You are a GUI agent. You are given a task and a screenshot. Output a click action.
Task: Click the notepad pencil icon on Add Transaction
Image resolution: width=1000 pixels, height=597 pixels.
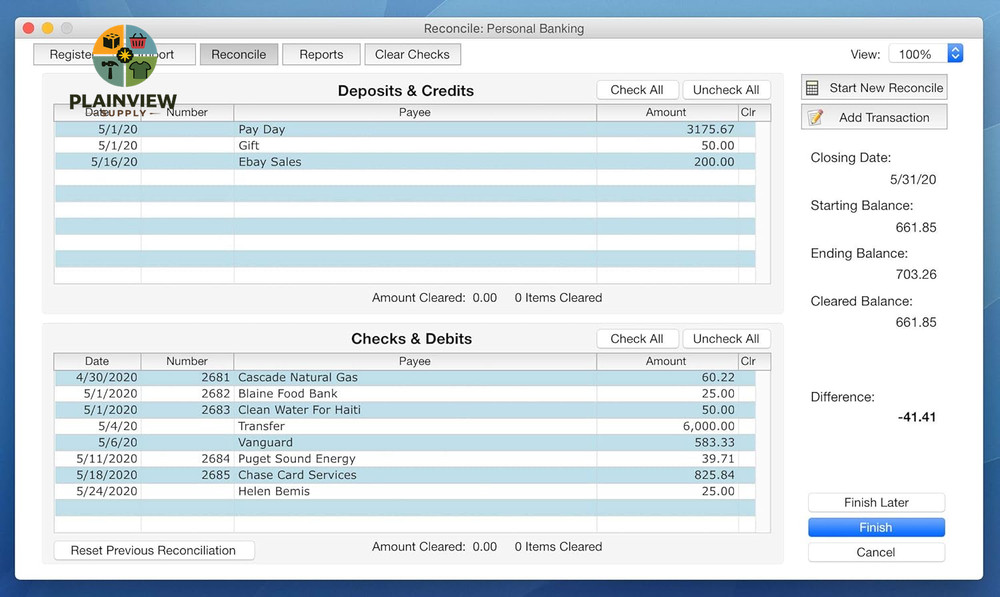point(815,117)
